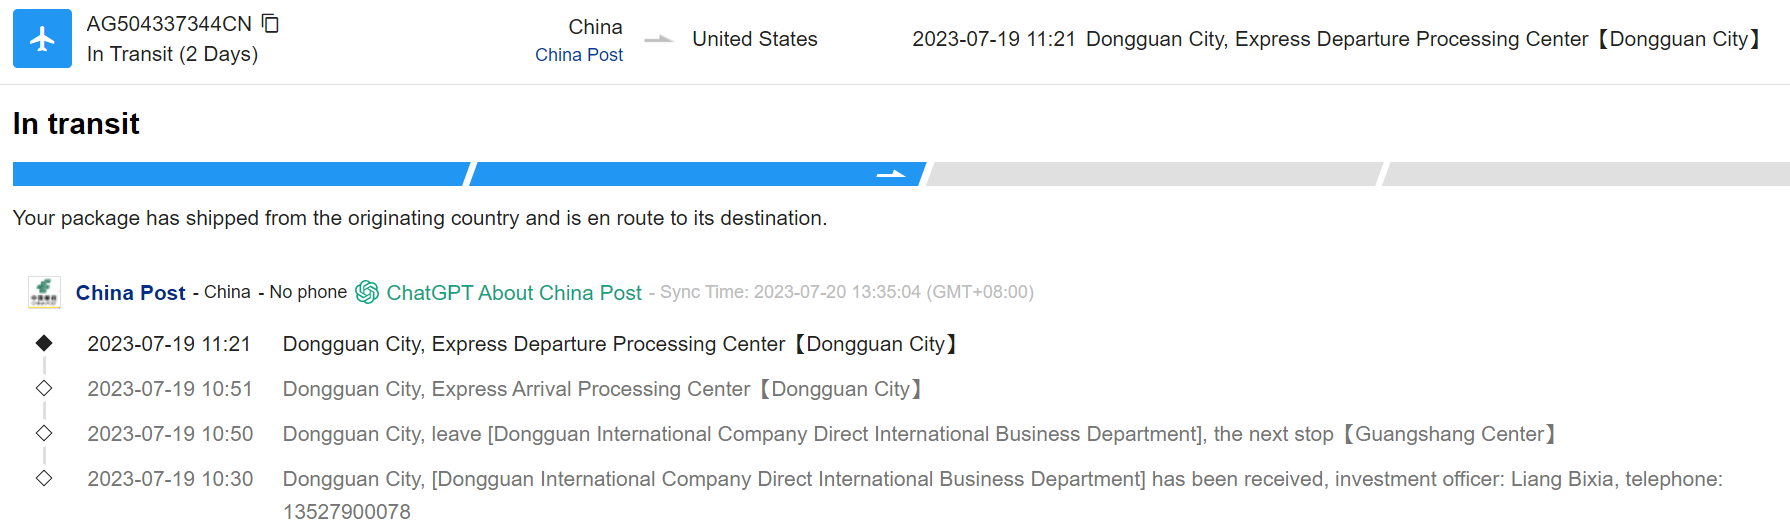Click the ChatGPT swirl icon
1790x525 pixels.
point(367,292)
